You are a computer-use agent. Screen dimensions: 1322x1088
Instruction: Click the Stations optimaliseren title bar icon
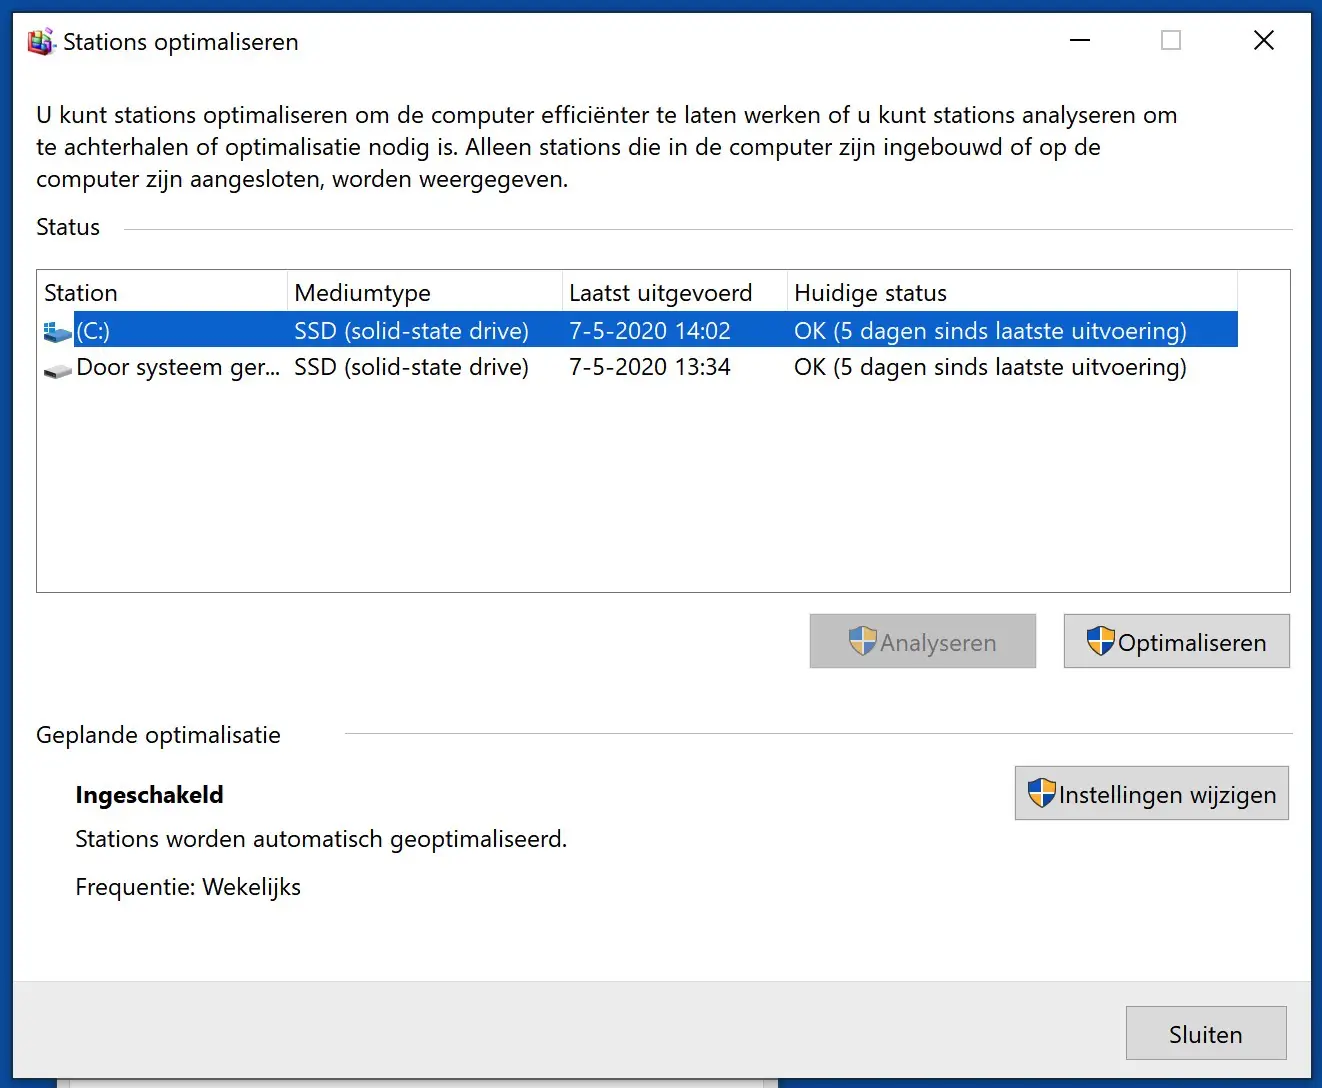pos(41,42)
